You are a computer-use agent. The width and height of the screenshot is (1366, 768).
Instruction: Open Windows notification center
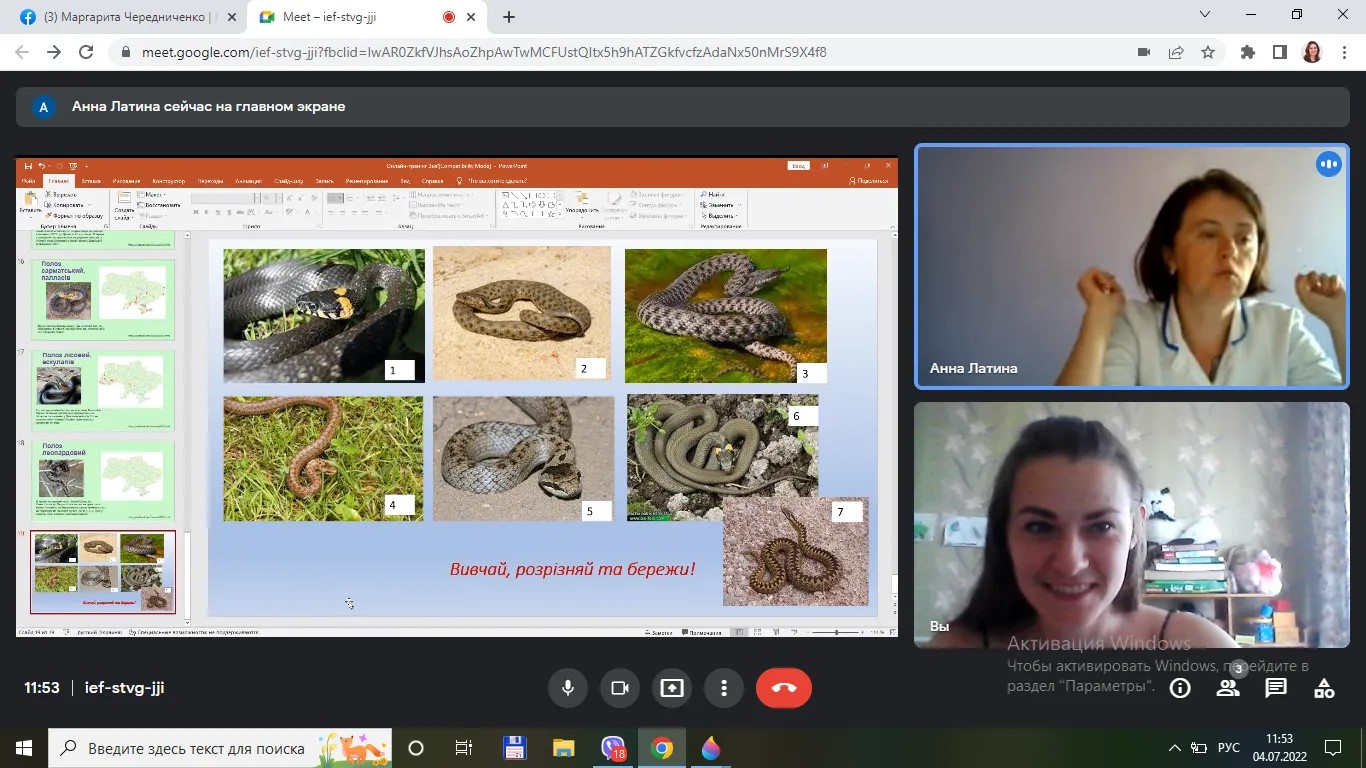(x=1332, y=748)
